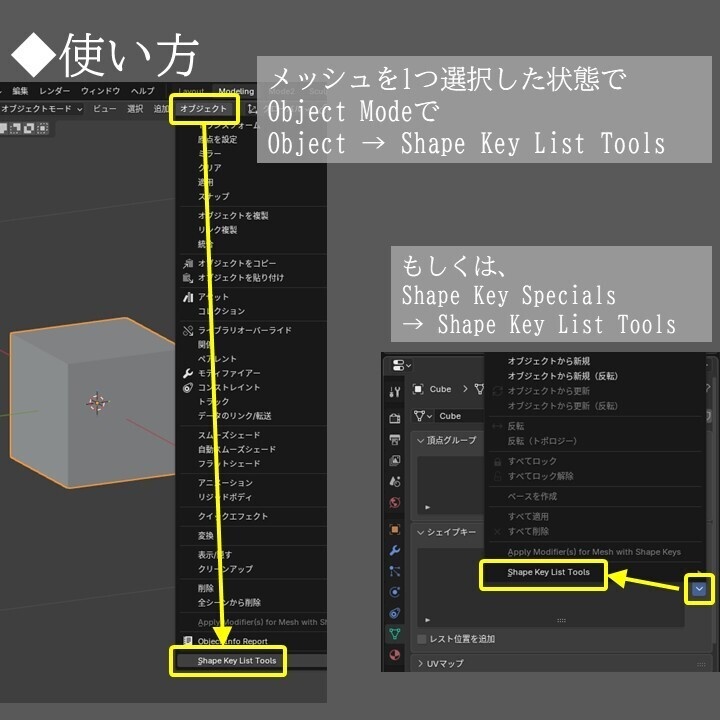Choose Shape Key List Tools in Specials menu

click(x=548, y=572)
